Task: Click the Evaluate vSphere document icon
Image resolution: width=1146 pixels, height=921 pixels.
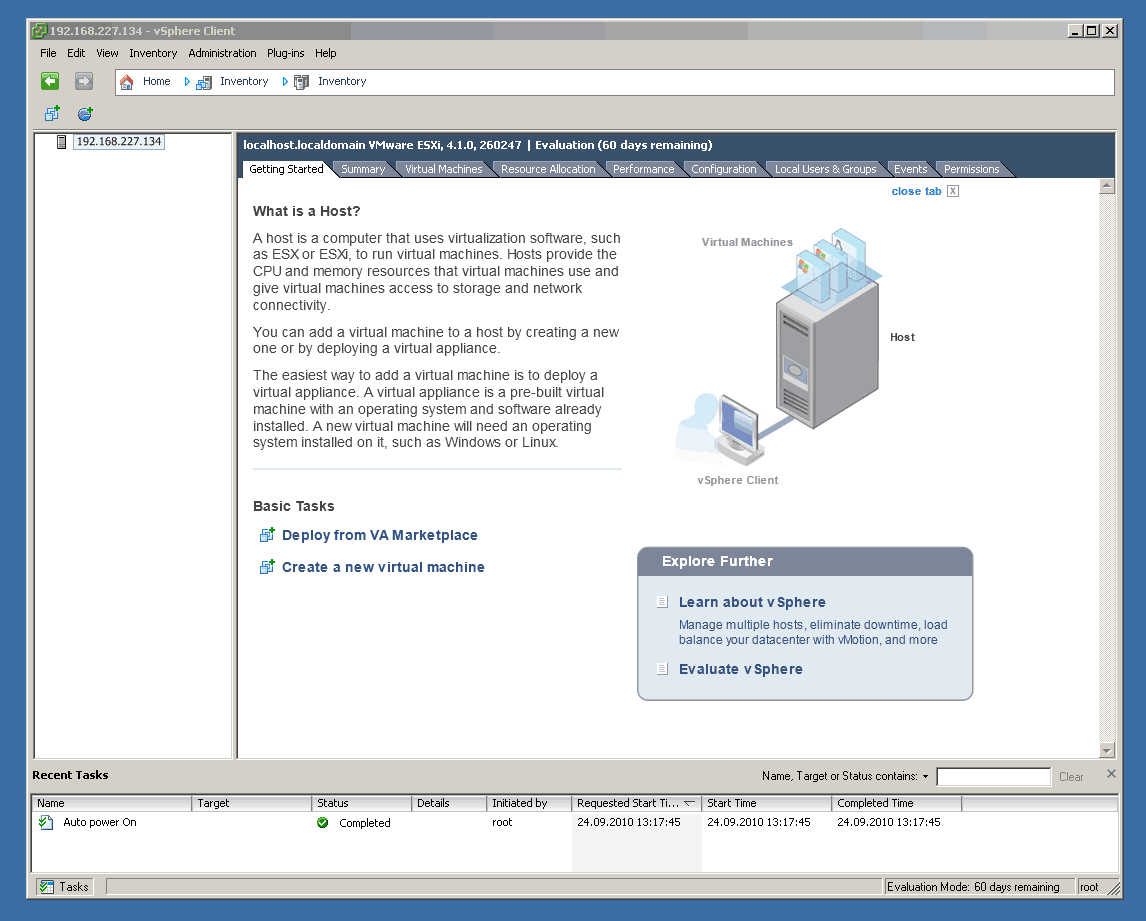Action: point(662,669)
